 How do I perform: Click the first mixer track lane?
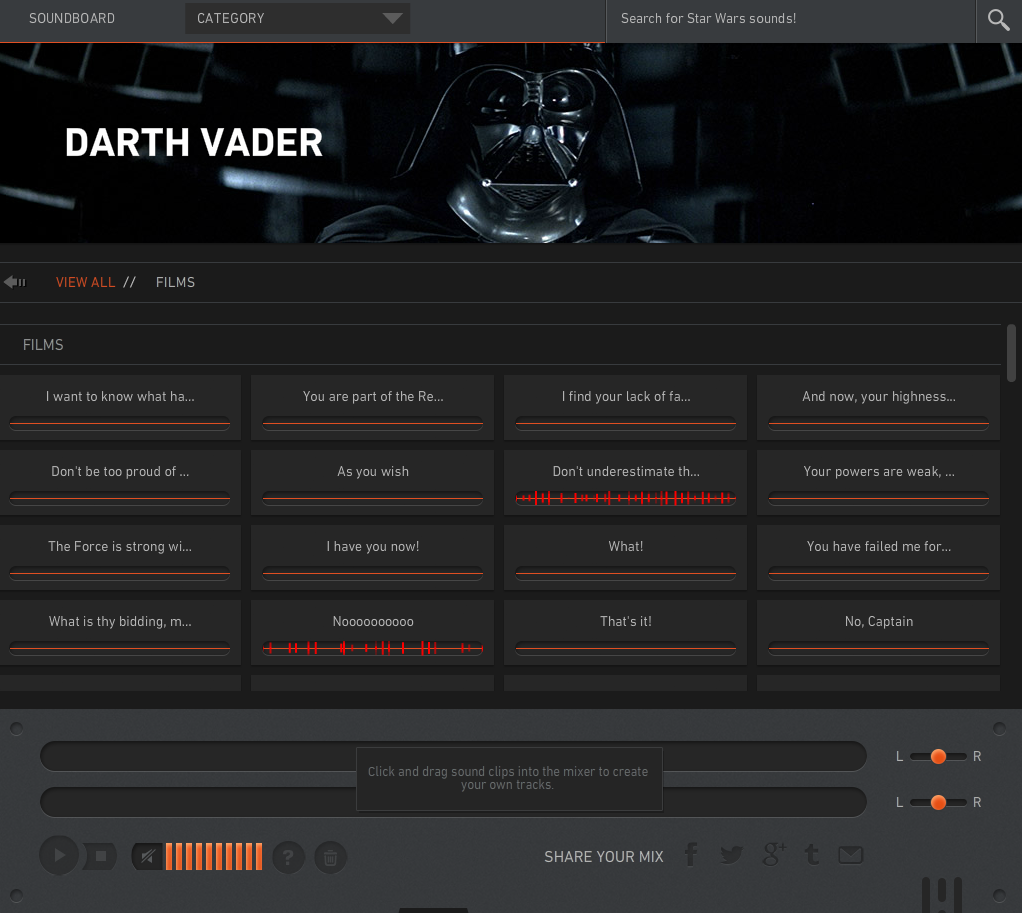453,756
